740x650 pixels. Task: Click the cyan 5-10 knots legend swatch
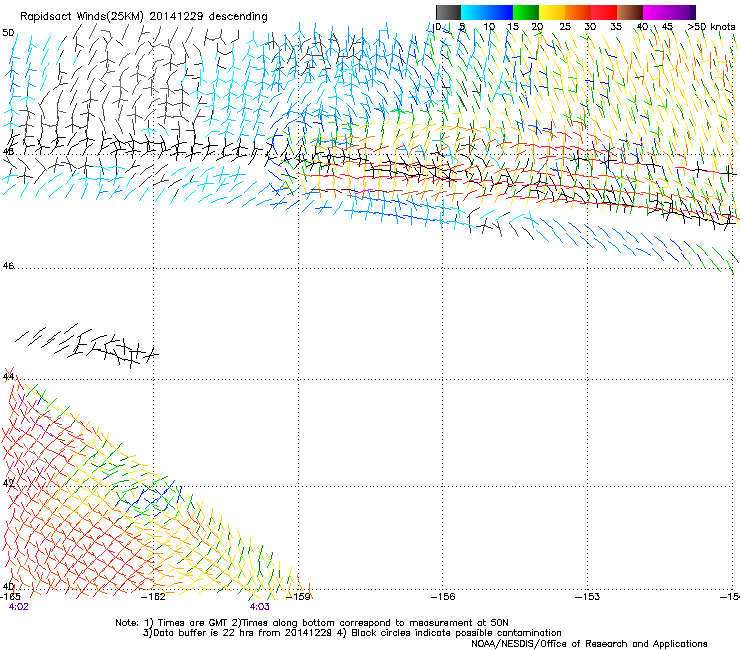tap(474, 12)
